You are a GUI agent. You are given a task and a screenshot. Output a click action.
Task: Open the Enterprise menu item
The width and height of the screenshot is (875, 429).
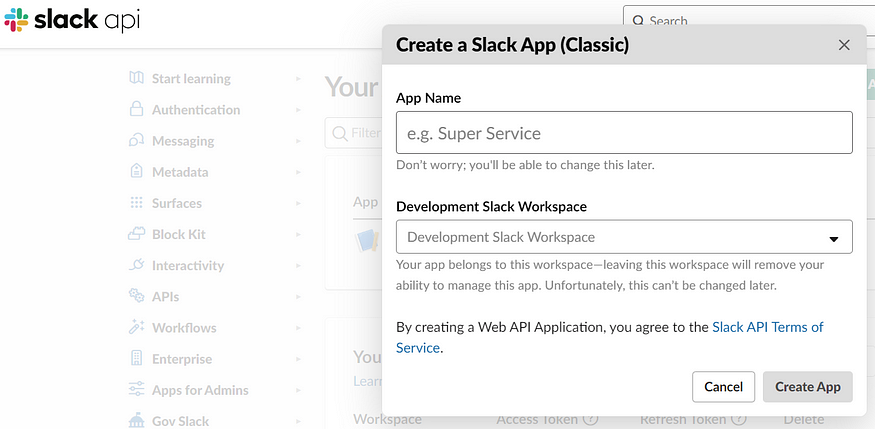coord(182,359)
